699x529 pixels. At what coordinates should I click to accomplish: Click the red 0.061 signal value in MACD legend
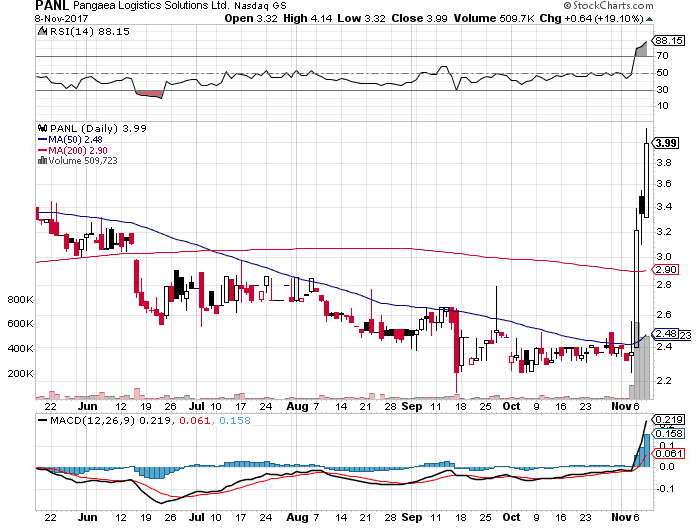[194, 421]
